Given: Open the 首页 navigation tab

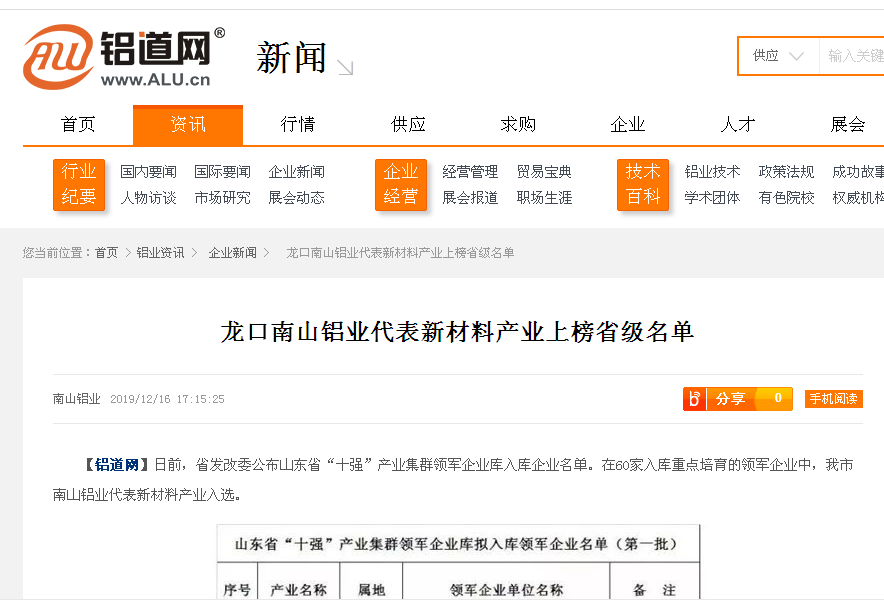Looking at the screenshot, I should point(78,125).
